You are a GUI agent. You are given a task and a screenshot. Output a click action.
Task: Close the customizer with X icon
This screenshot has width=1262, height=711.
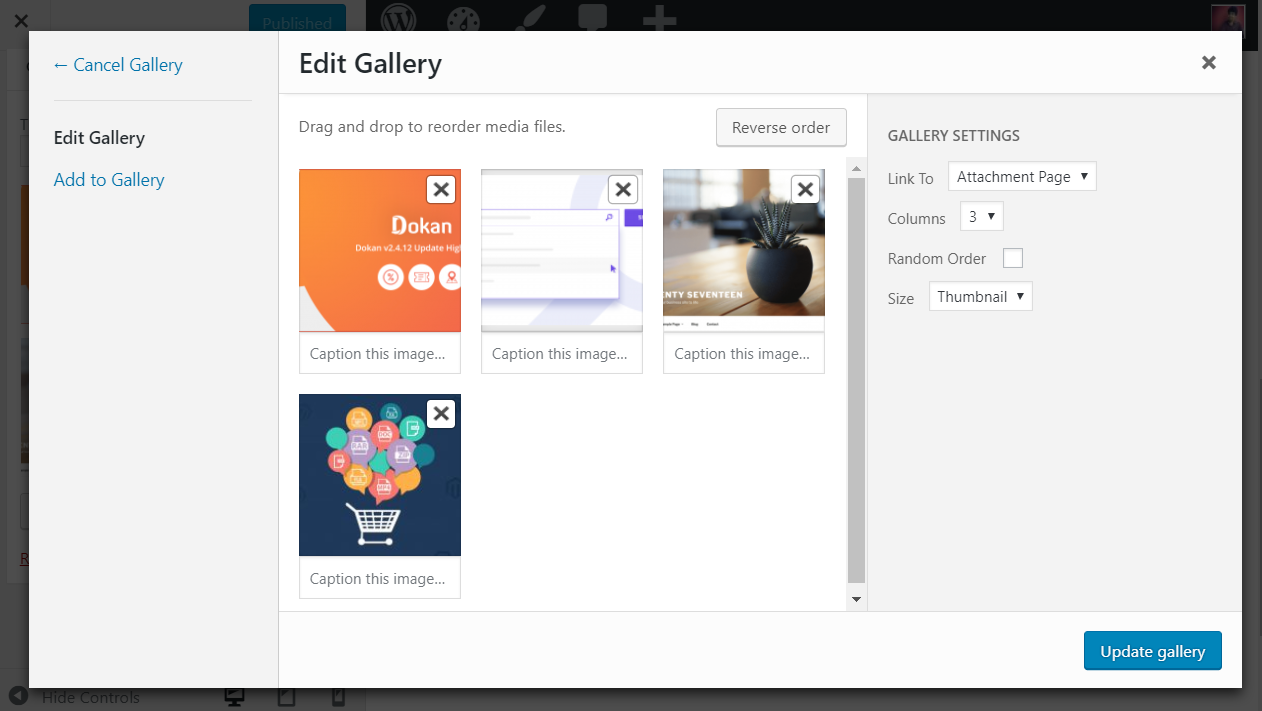(x=22, y=19)
